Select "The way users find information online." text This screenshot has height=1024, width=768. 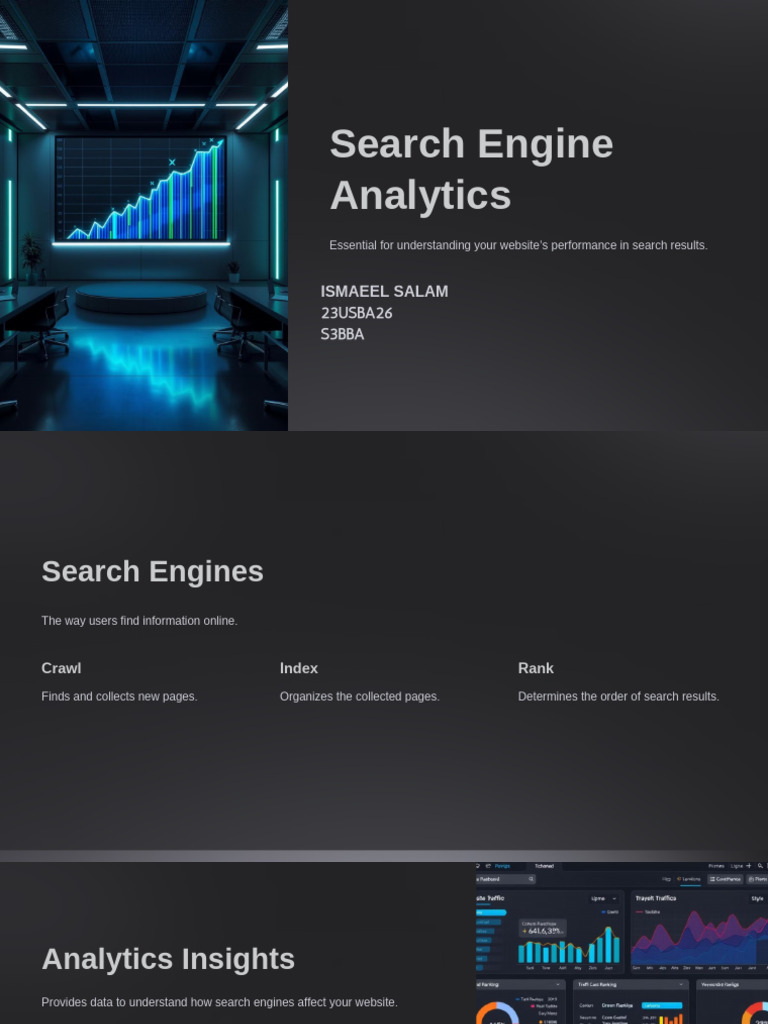coord(140,621)
